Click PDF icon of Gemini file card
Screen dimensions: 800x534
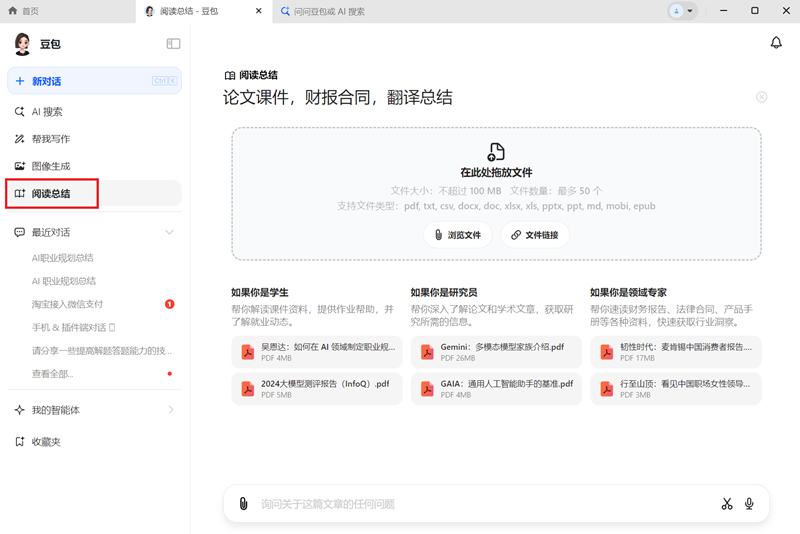(x=427, y=352)
